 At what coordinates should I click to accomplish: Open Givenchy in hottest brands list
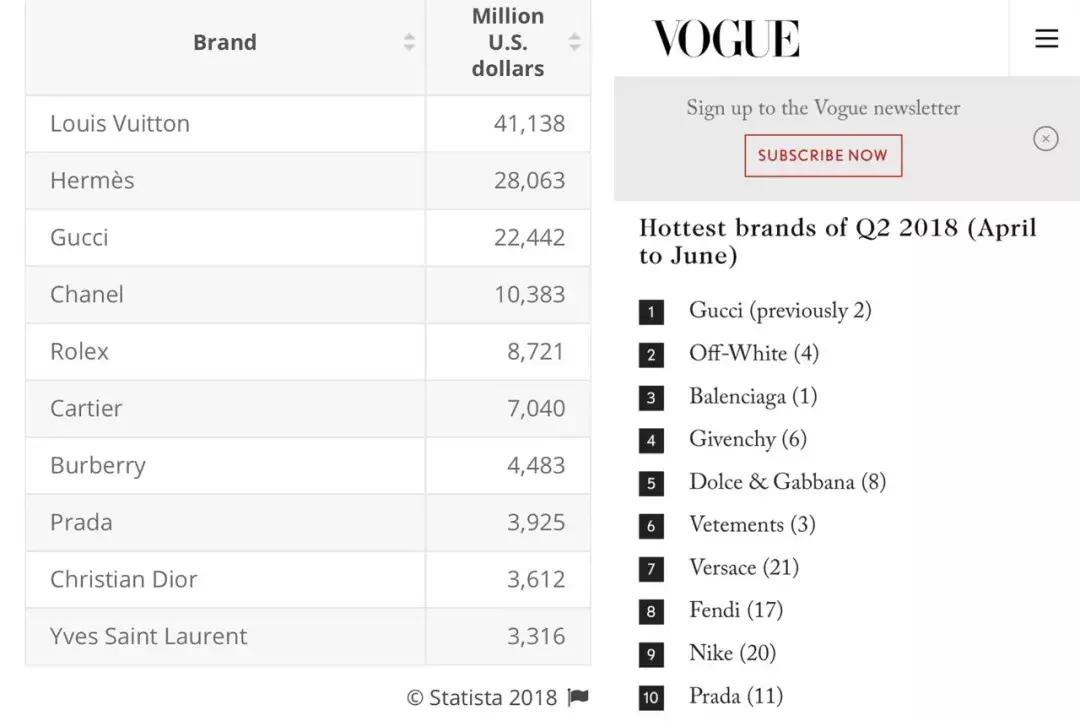pos(747,439)
